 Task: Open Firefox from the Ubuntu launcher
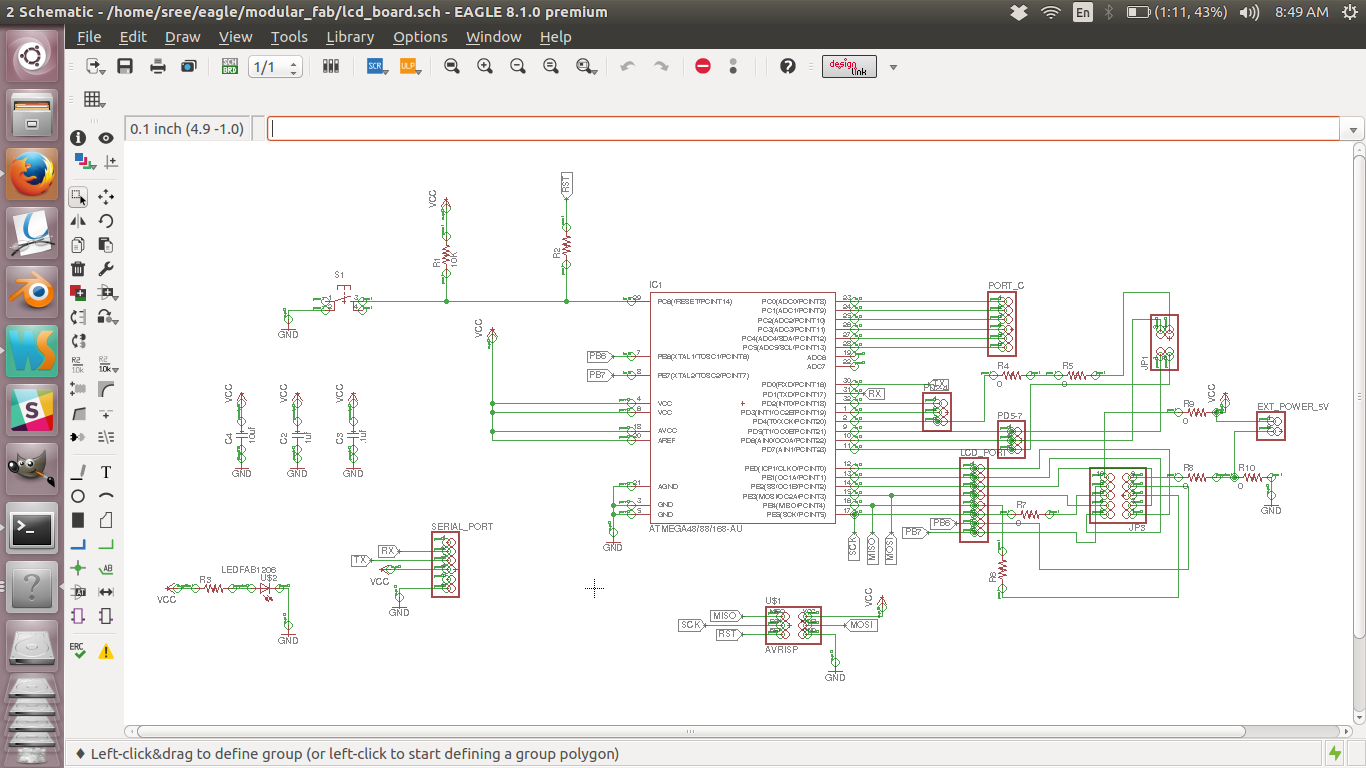tap(33, 174)
